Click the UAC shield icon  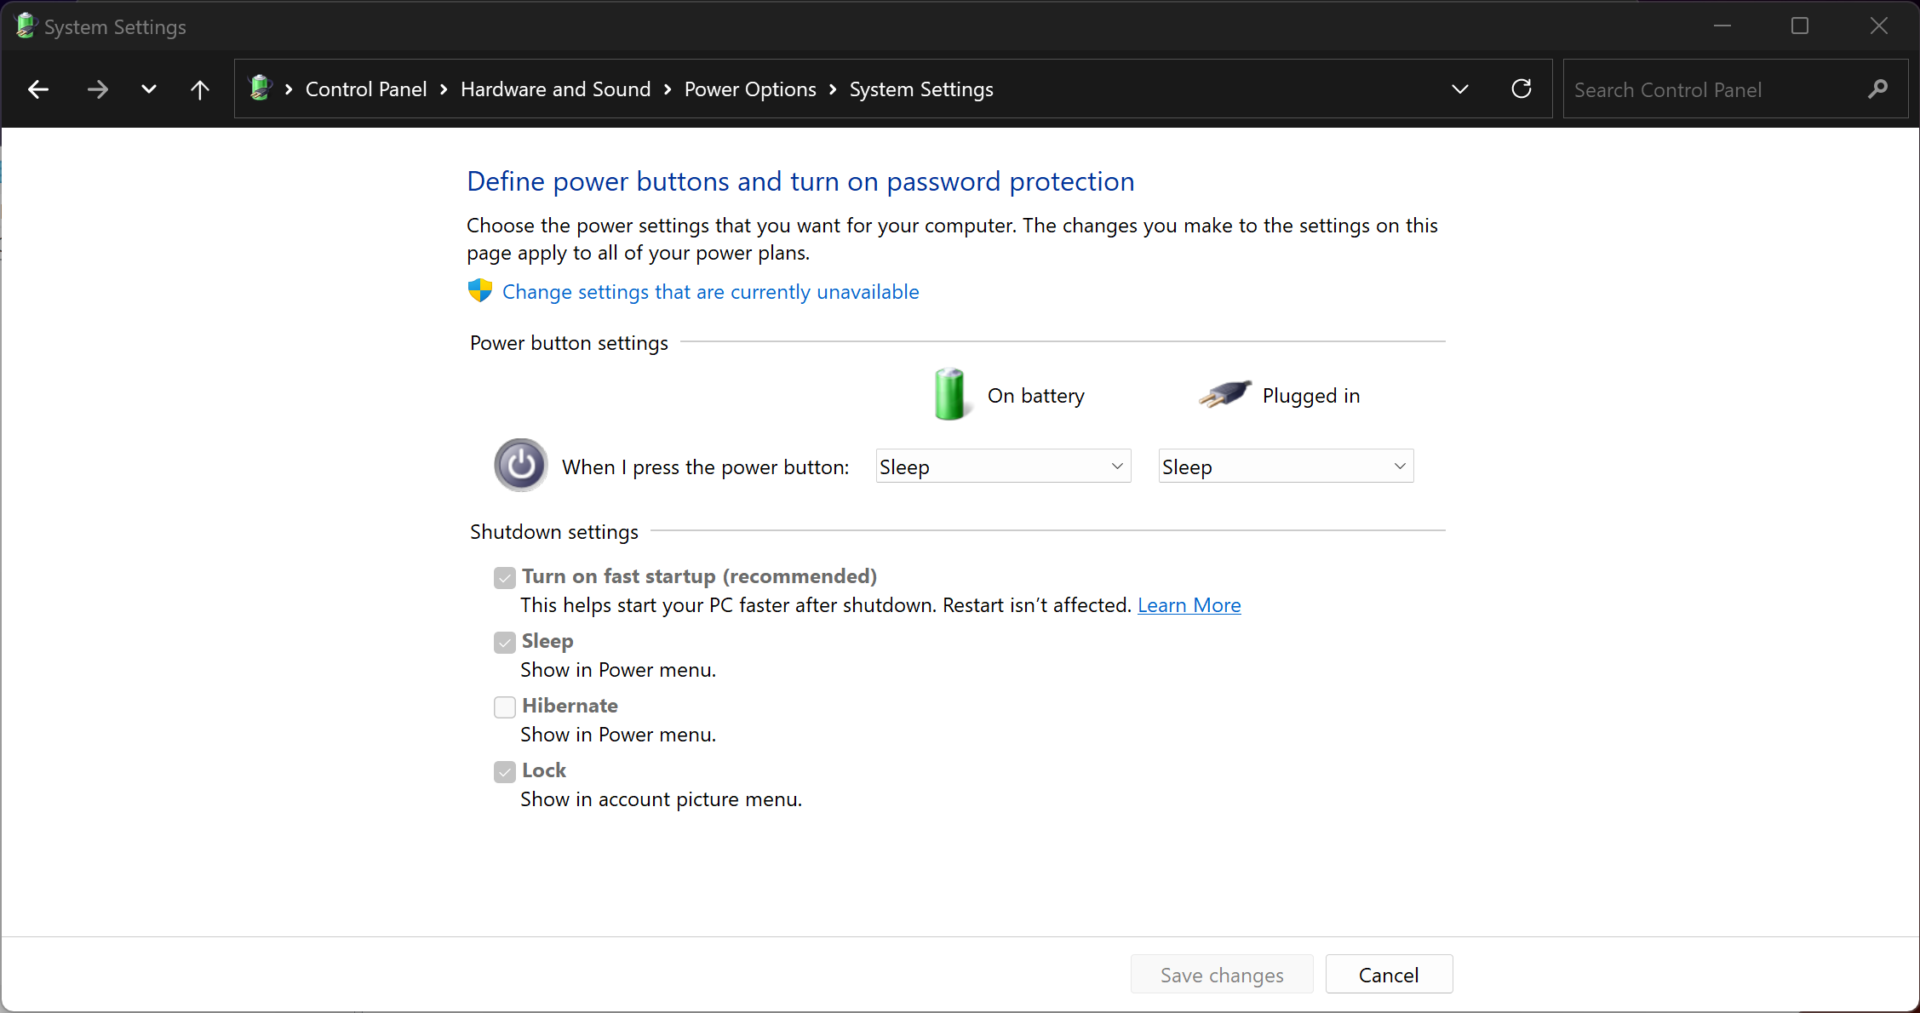click(479, 291)
